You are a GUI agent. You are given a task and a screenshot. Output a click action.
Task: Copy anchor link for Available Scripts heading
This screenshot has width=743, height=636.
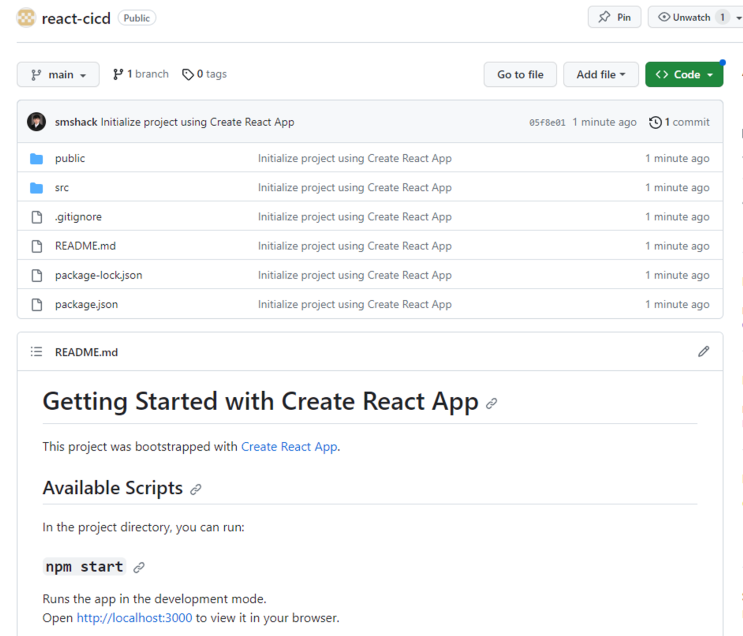(x=196, y=490)
